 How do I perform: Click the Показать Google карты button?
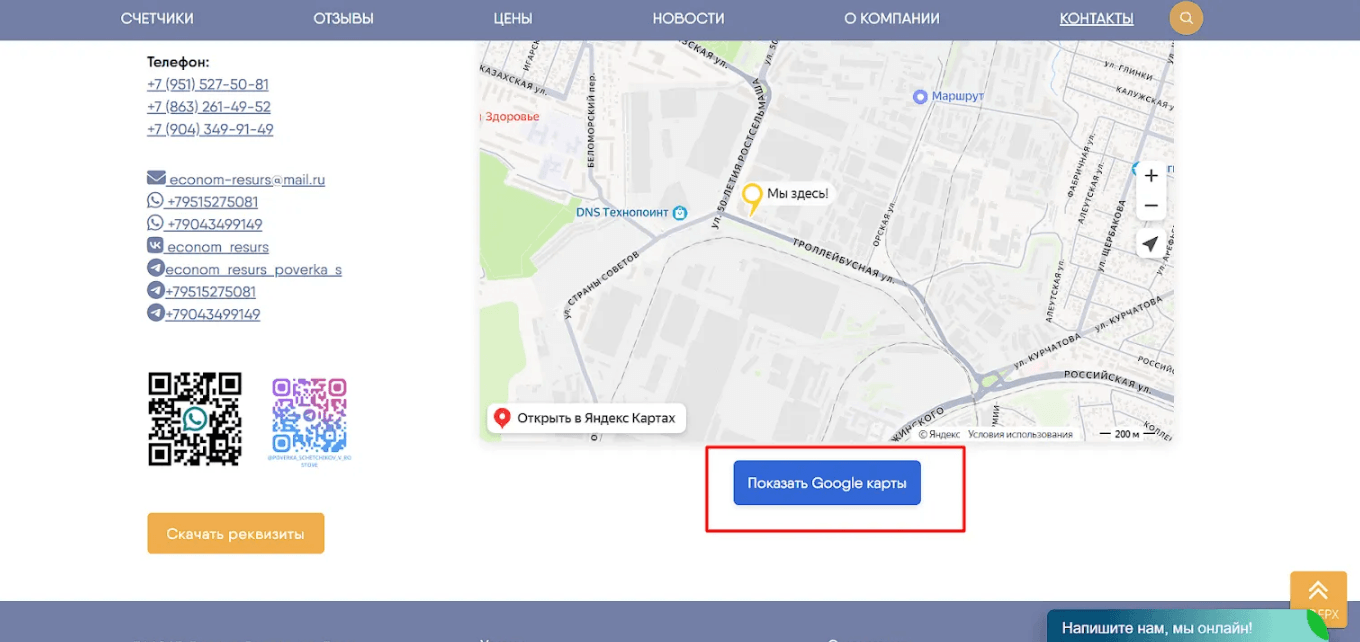[x=827, y=483]
